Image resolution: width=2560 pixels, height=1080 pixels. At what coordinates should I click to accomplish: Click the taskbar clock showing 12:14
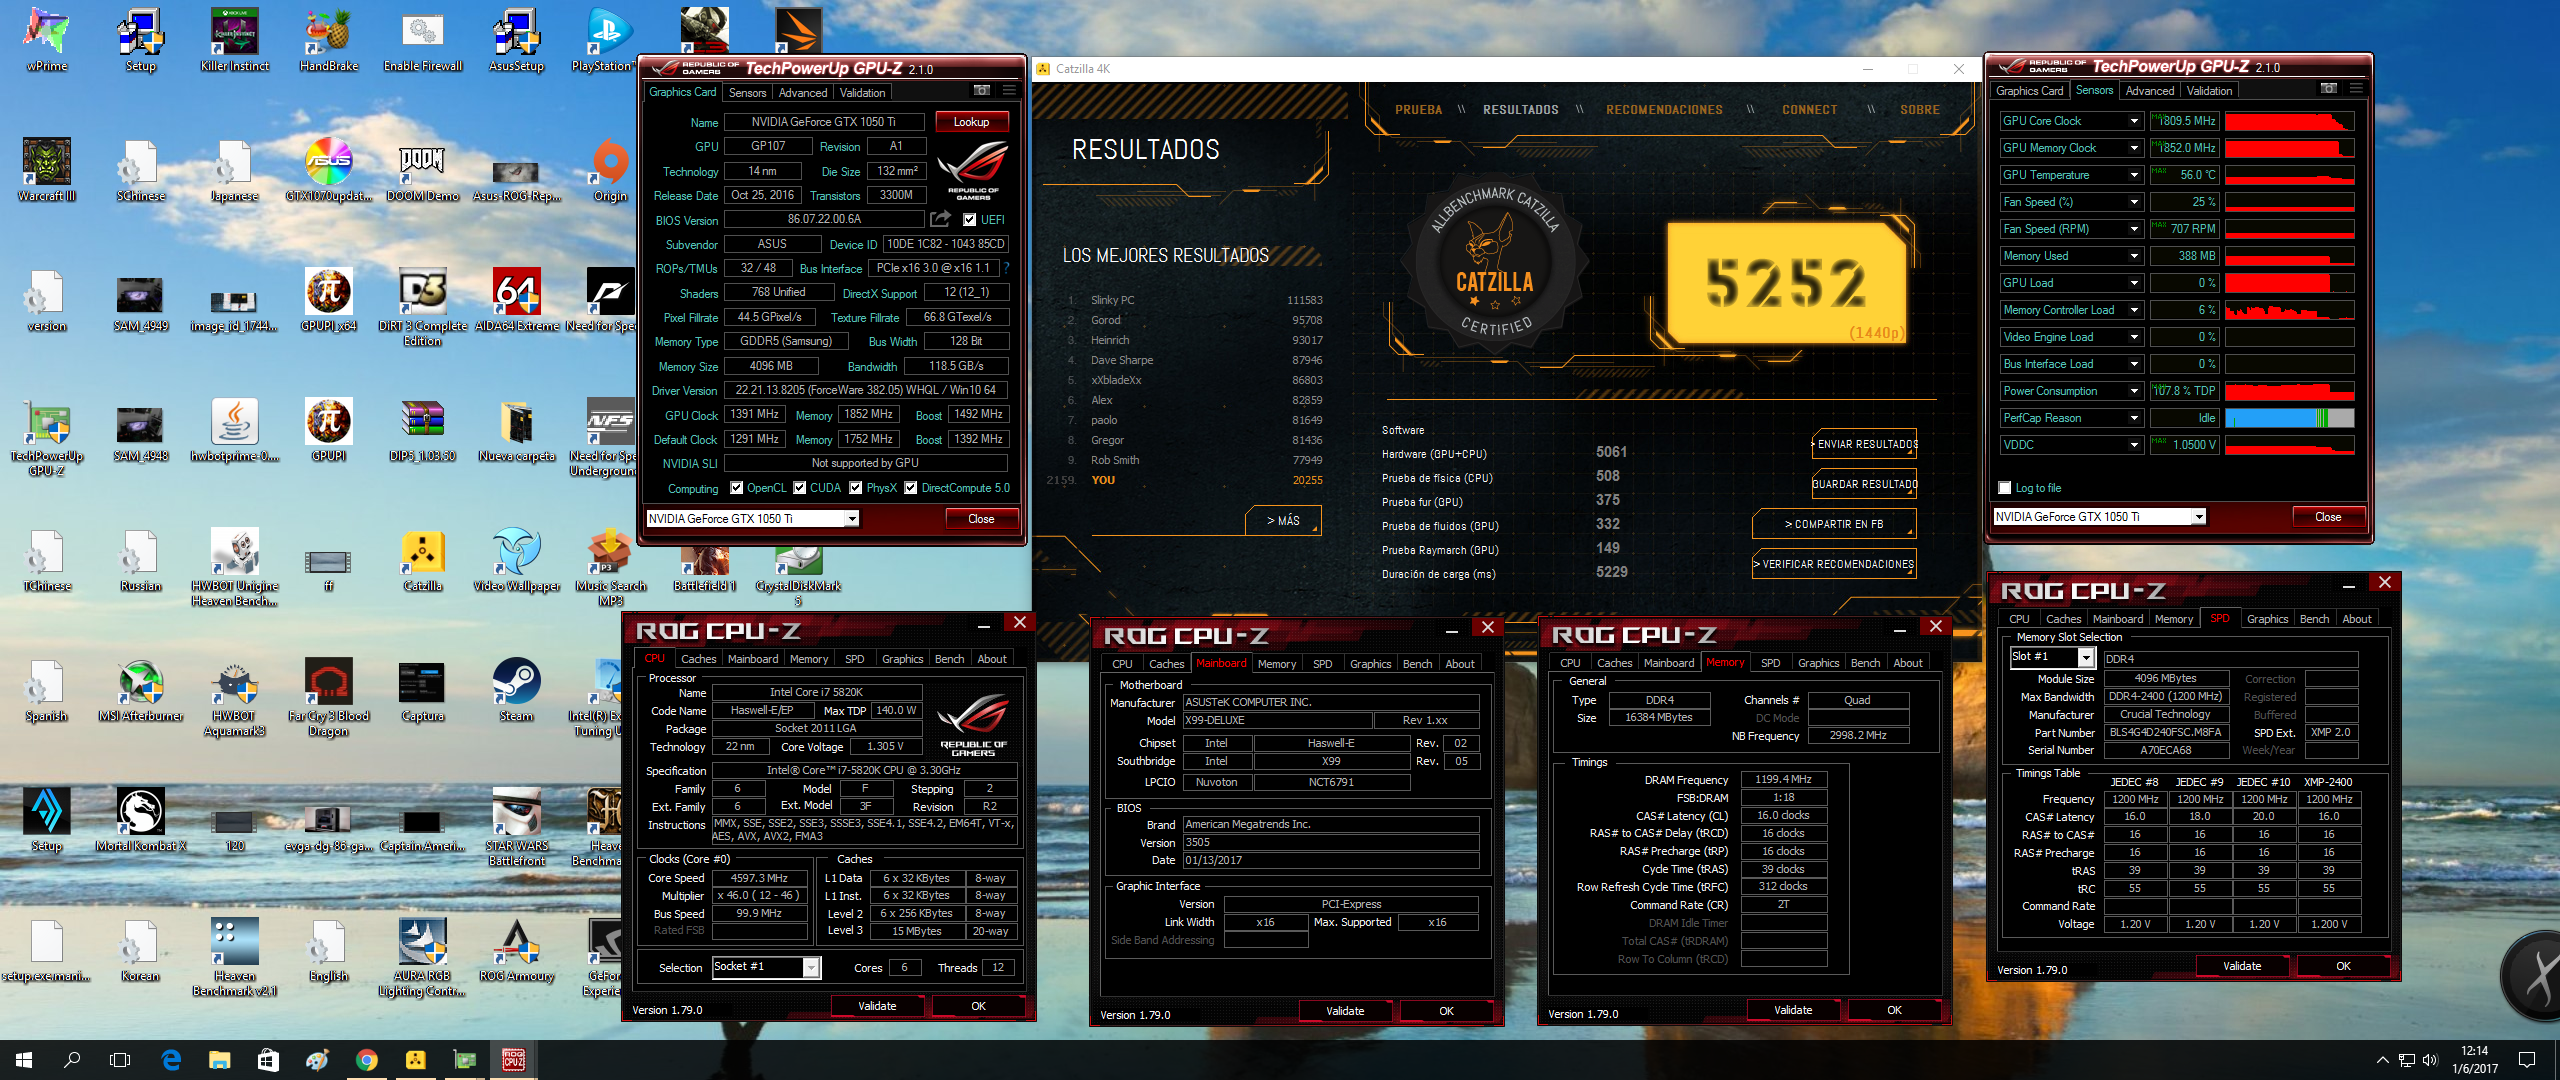[2474, 1060]
